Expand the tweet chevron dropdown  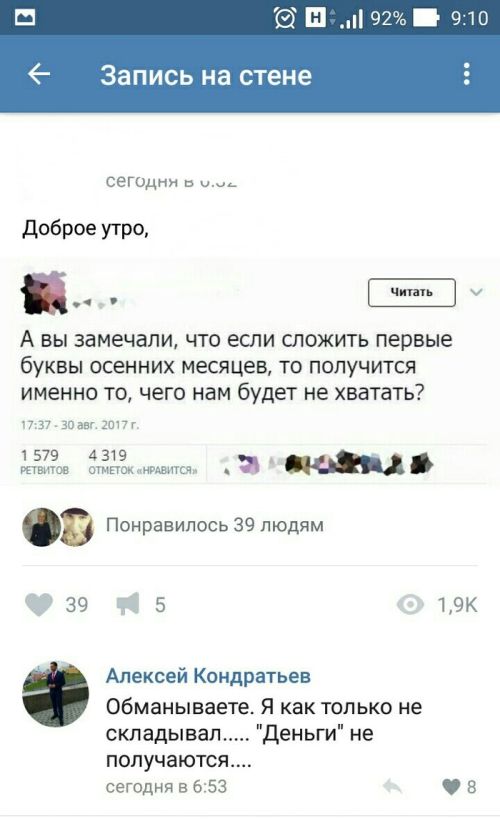tap(476, 292)
